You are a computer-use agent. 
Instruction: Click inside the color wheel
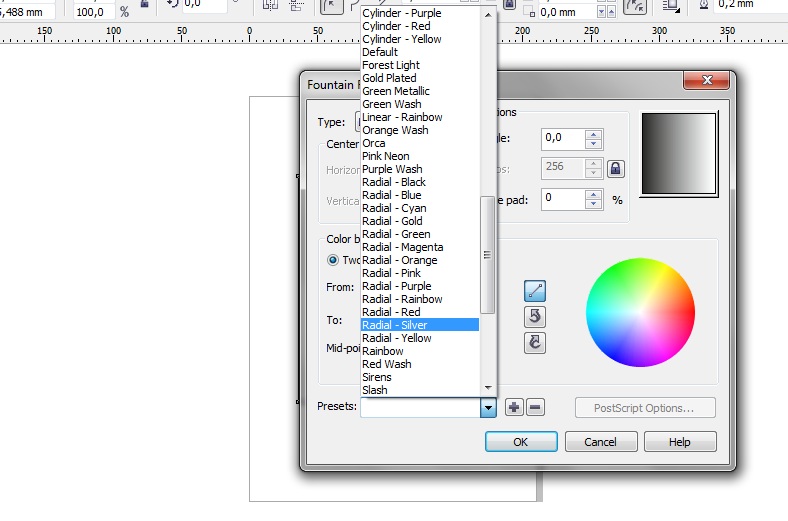[640, 311]
